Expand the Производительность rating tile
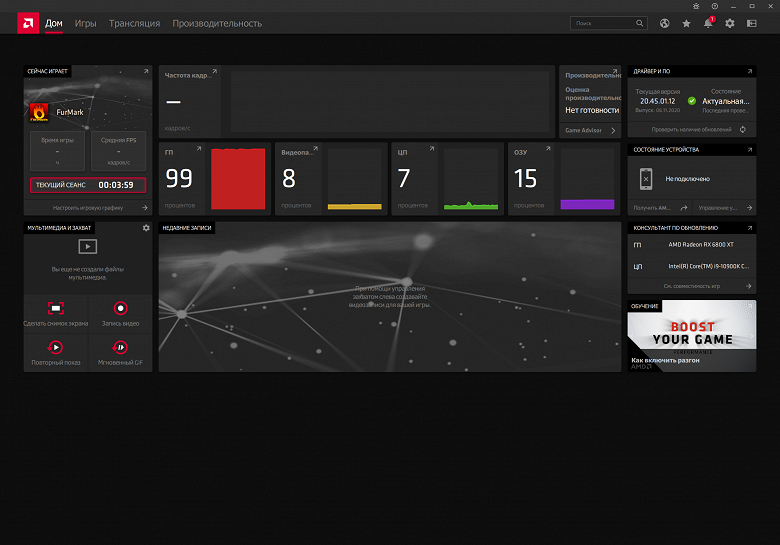 point(615,72)
